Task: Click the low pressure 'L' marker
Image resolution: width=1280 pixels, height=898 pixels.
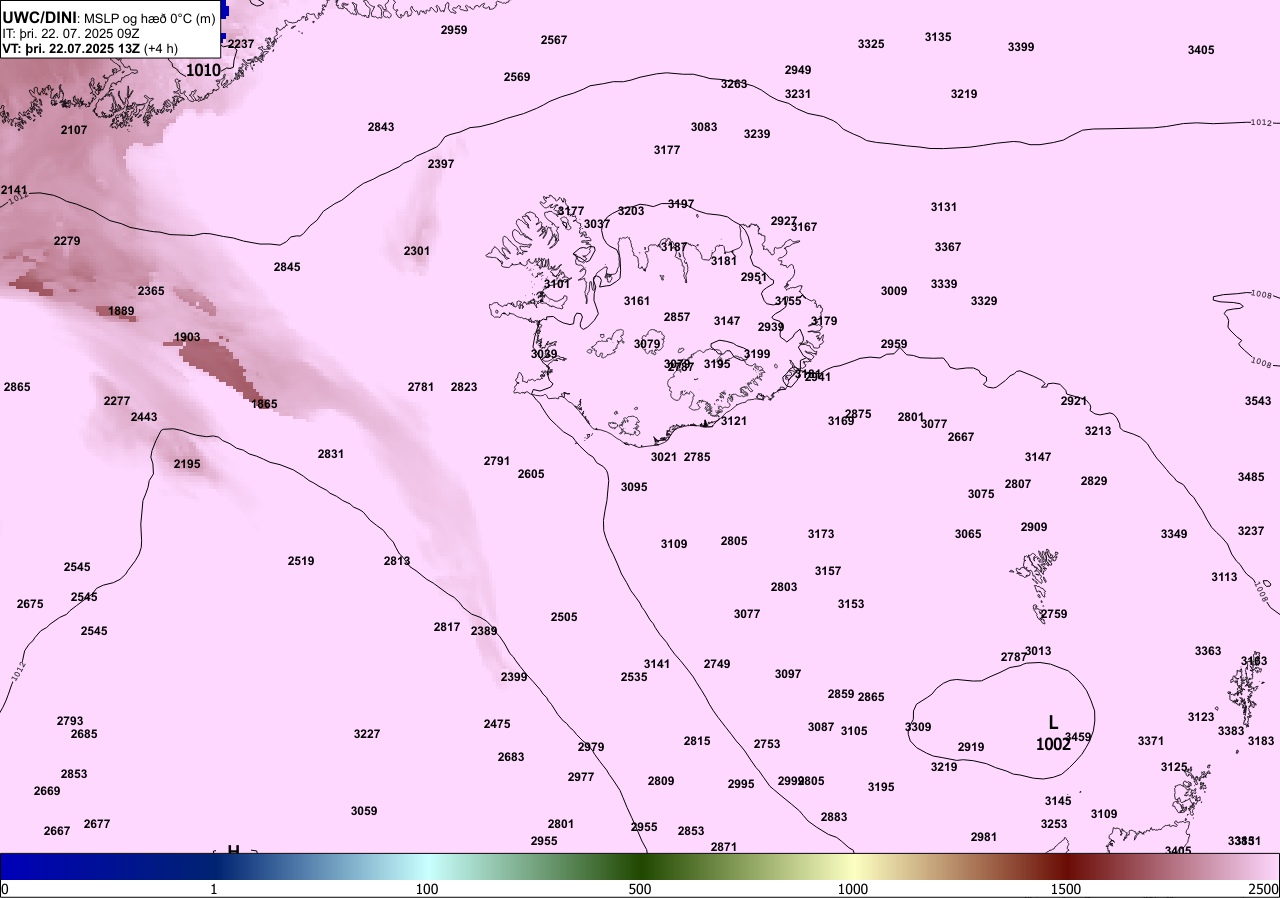Action: [x=1053, y=722]
